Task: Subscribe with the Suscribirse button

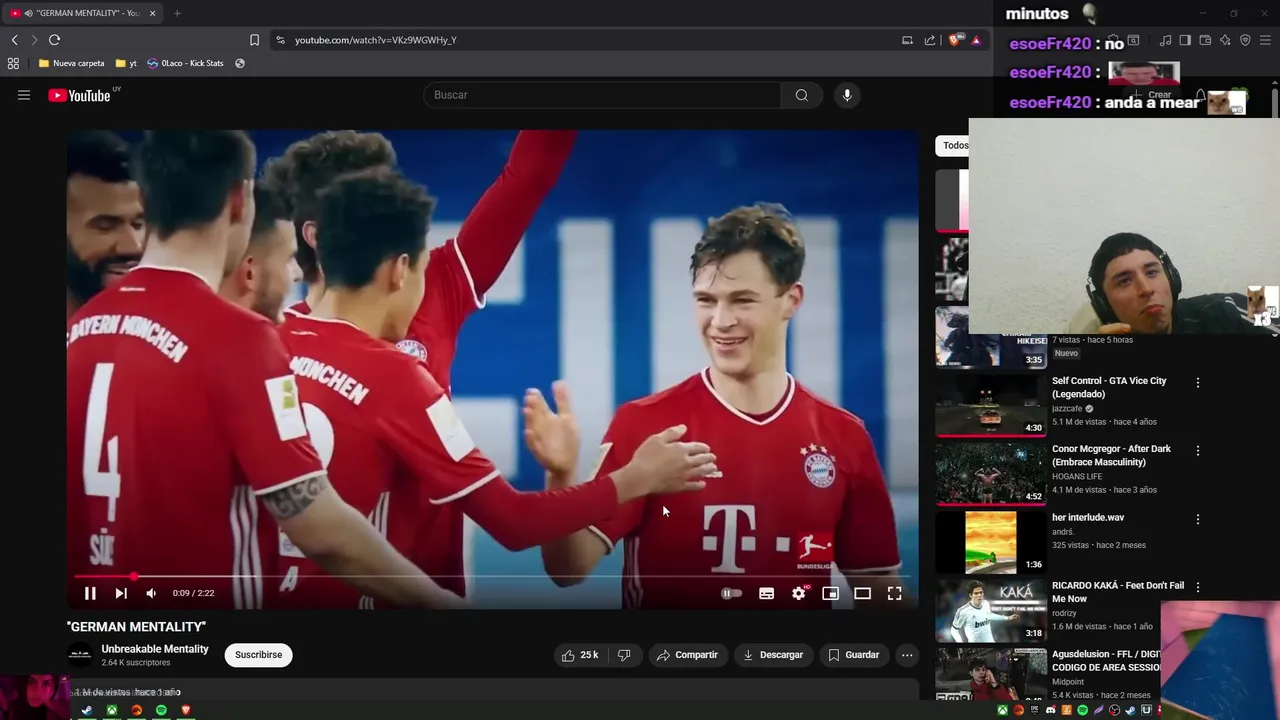Action: (258, 655)
